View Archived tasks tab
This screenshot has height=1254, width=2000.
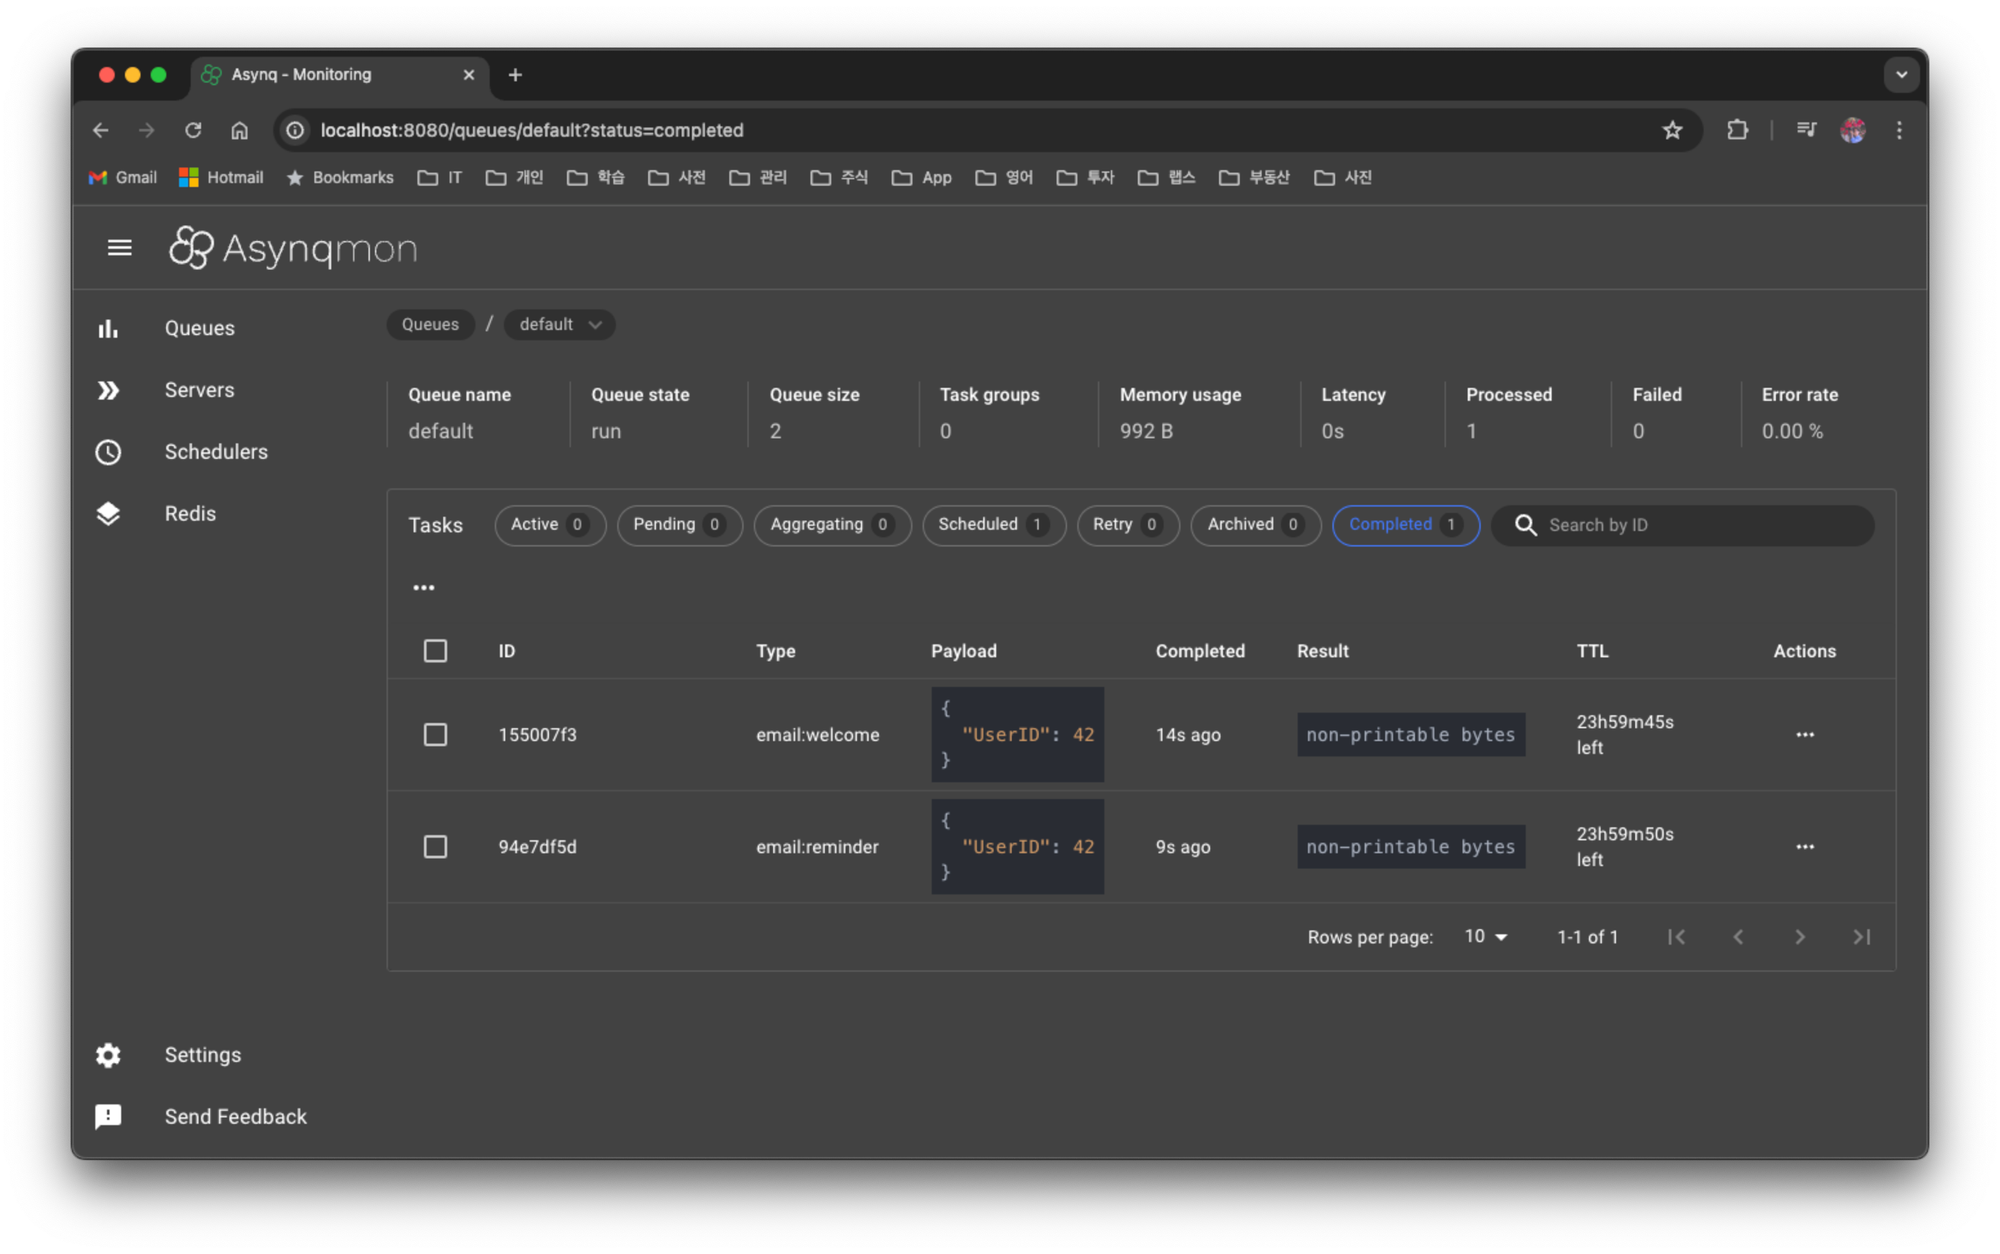coord(1255,524)
